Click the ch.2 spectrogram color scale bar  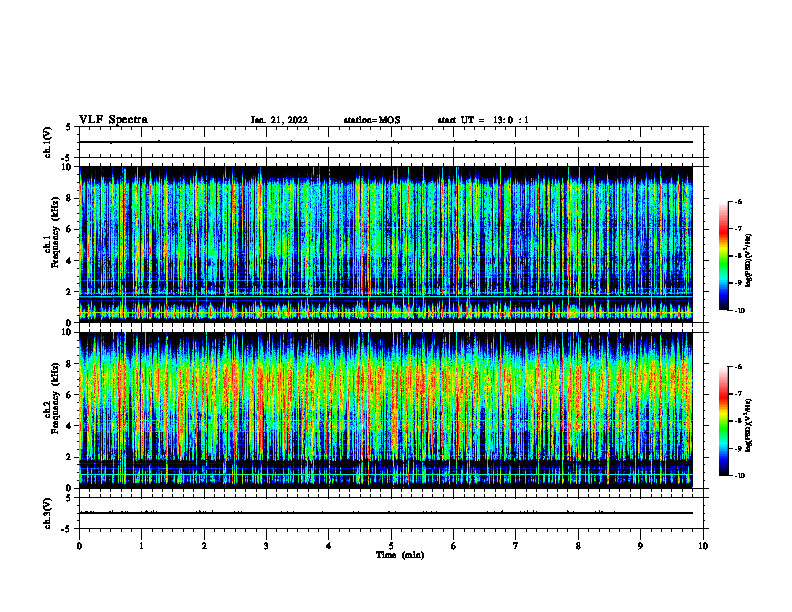pos(724,421)
